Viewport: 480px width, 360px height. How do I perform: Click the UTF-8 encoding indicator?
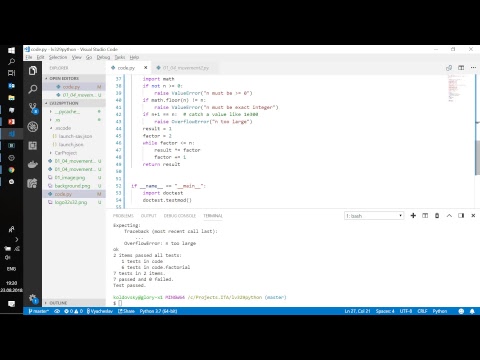(x=406, y=311)
